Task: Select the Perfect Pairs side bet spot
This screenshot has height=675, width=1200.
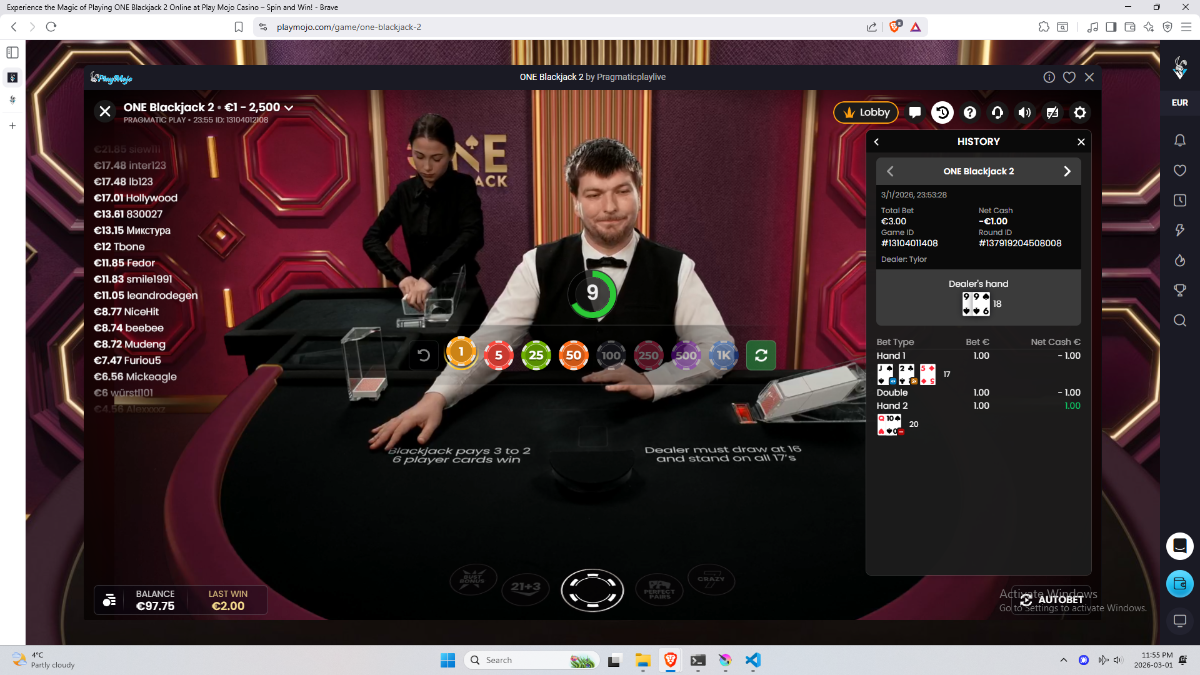Action: click(658, 588)
